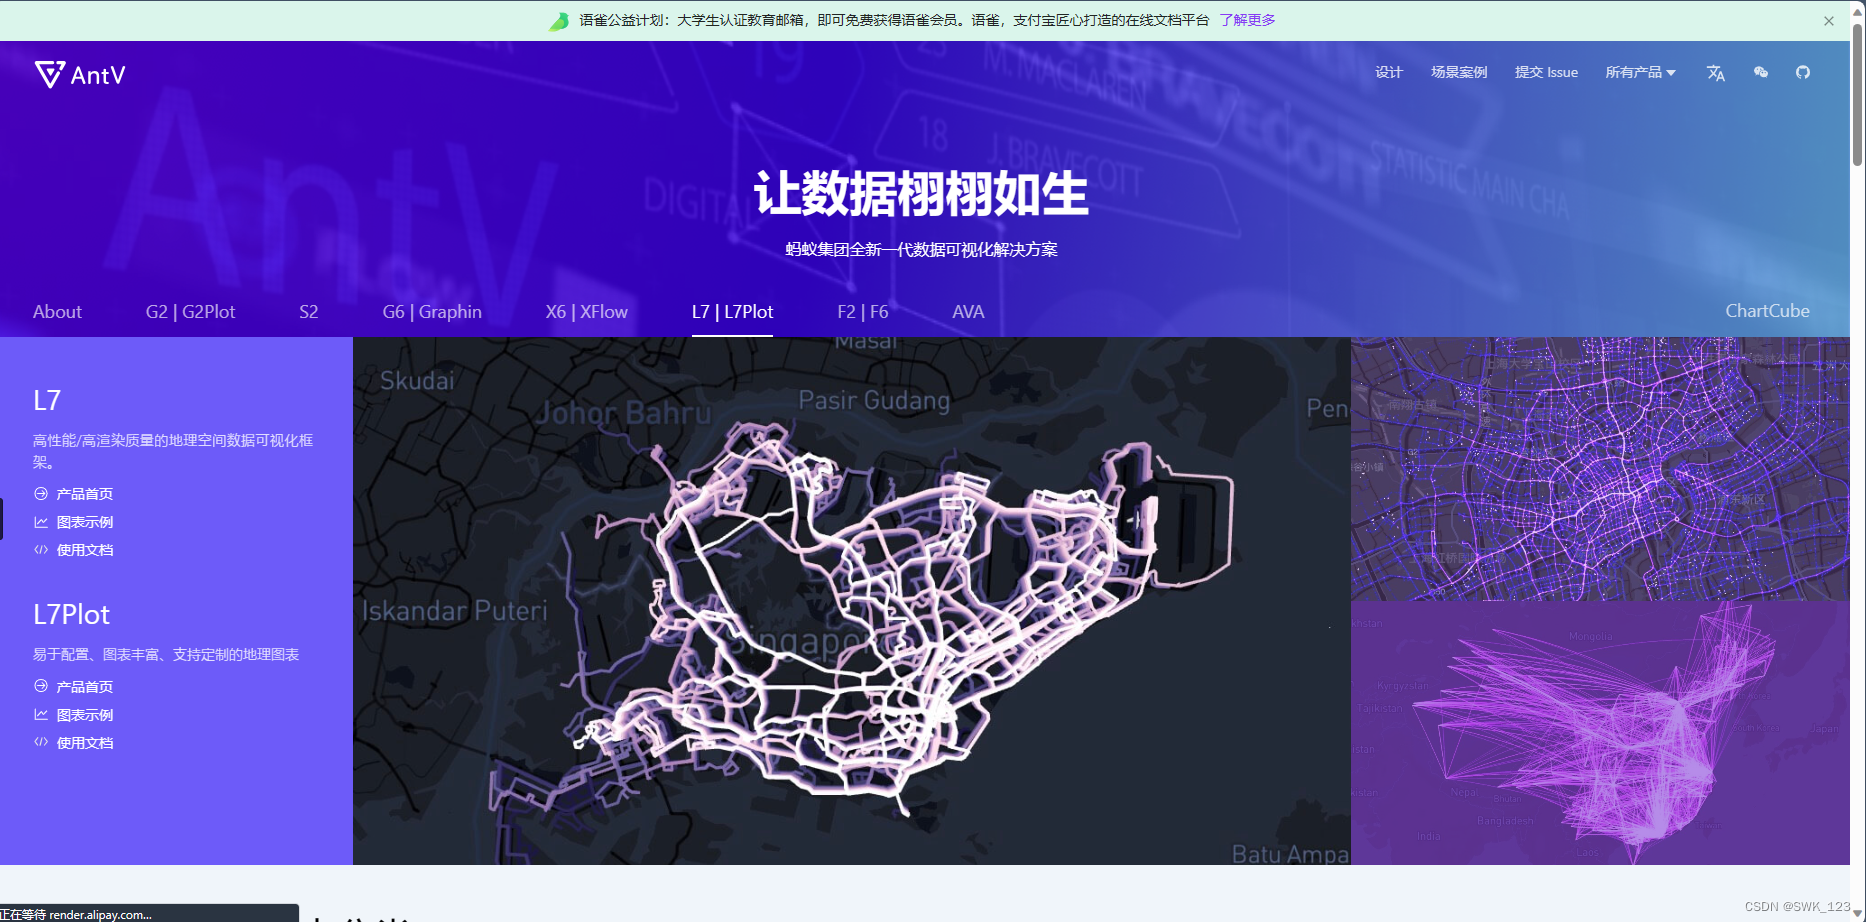Click the L7 图表示例 link
Screen dimensions: 1866x922
(x=74, y=522)
